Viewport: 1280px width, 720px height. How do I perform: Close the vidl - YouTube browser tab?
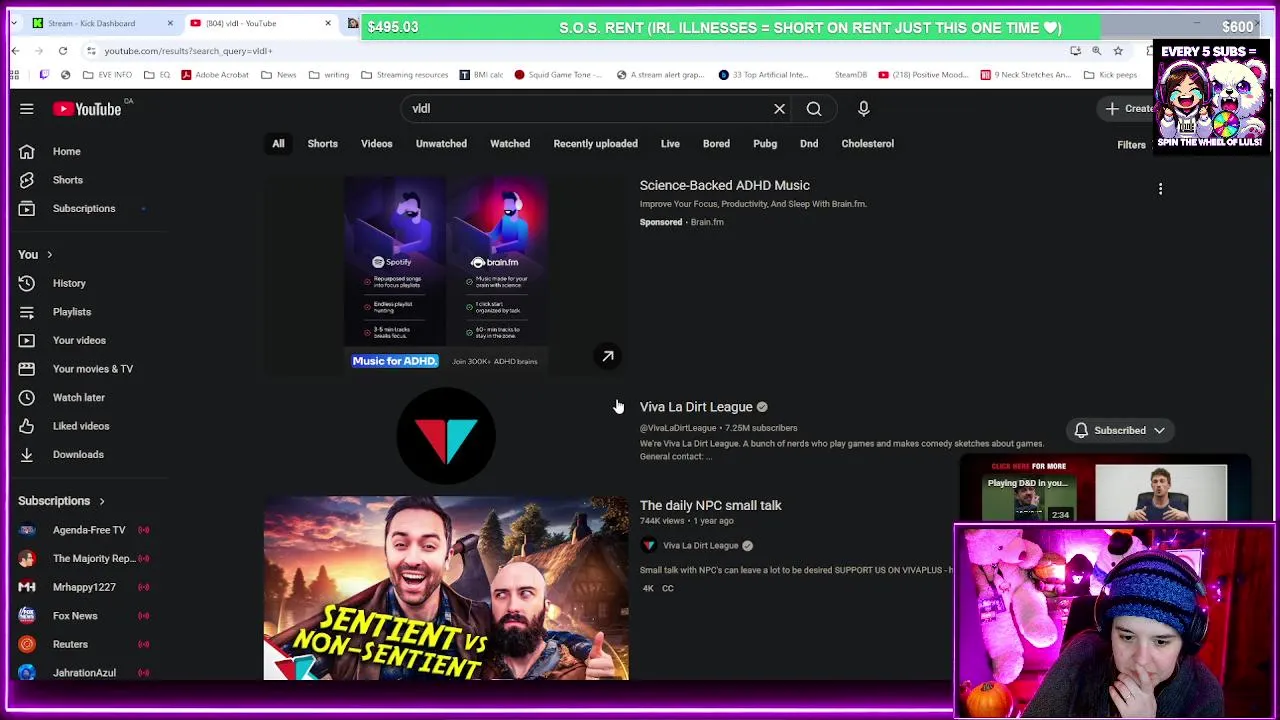coord(327,23)
